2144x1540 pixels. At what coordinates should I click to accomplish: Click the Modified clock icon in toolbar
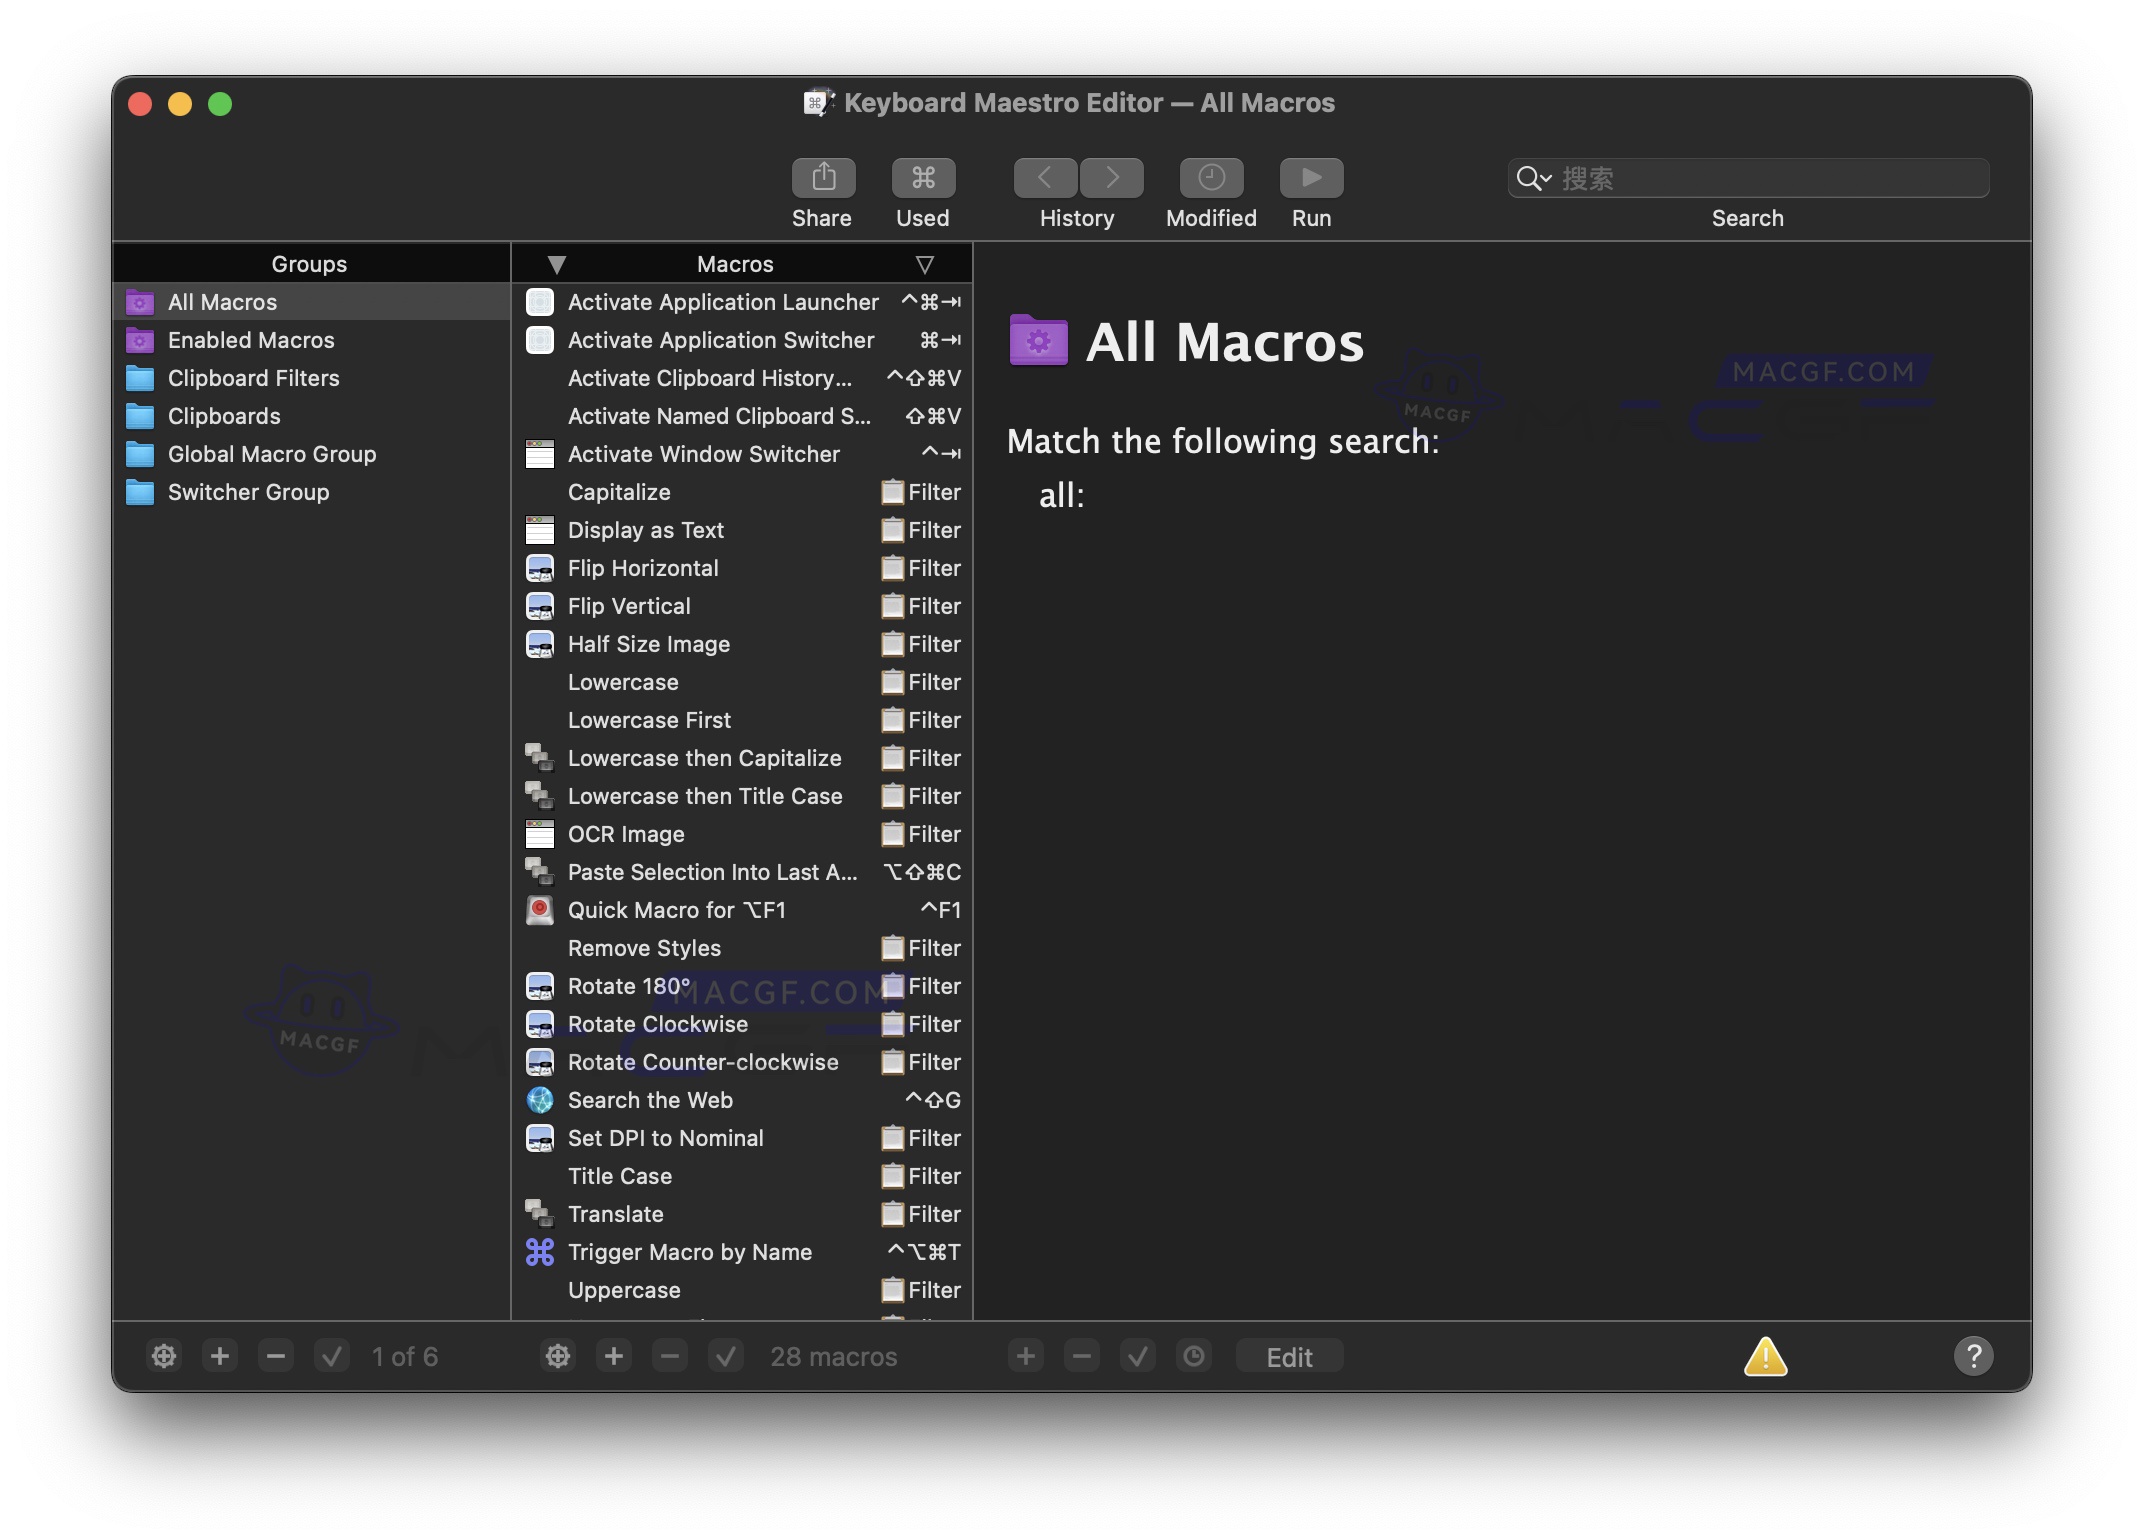point(1210,177)
